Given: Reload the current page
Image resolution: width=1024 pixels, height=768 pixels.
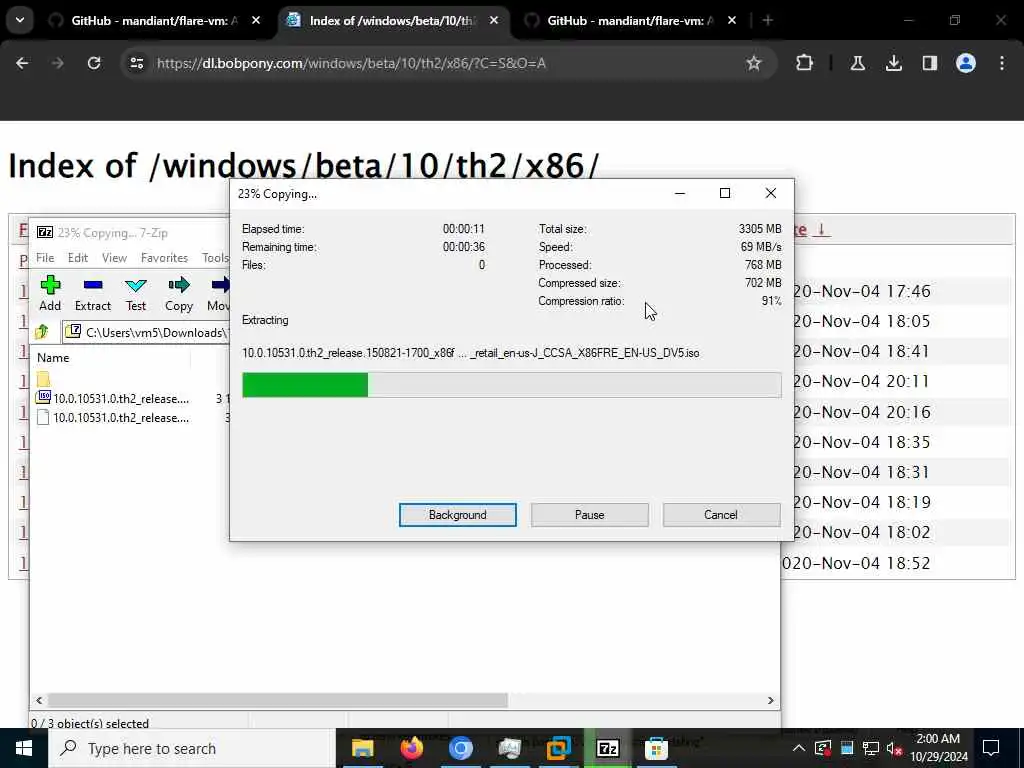Looking at the screenshot, I should coord(94,63).
